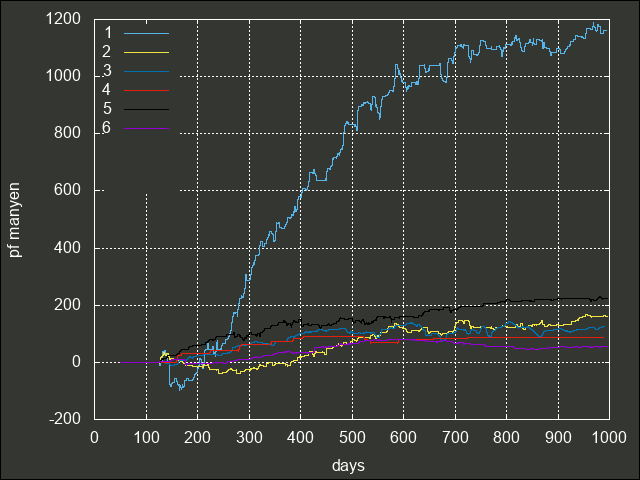This screenshot has width=640, height=480.
Task: Click legend label '3'
Action: coord(107,71)
